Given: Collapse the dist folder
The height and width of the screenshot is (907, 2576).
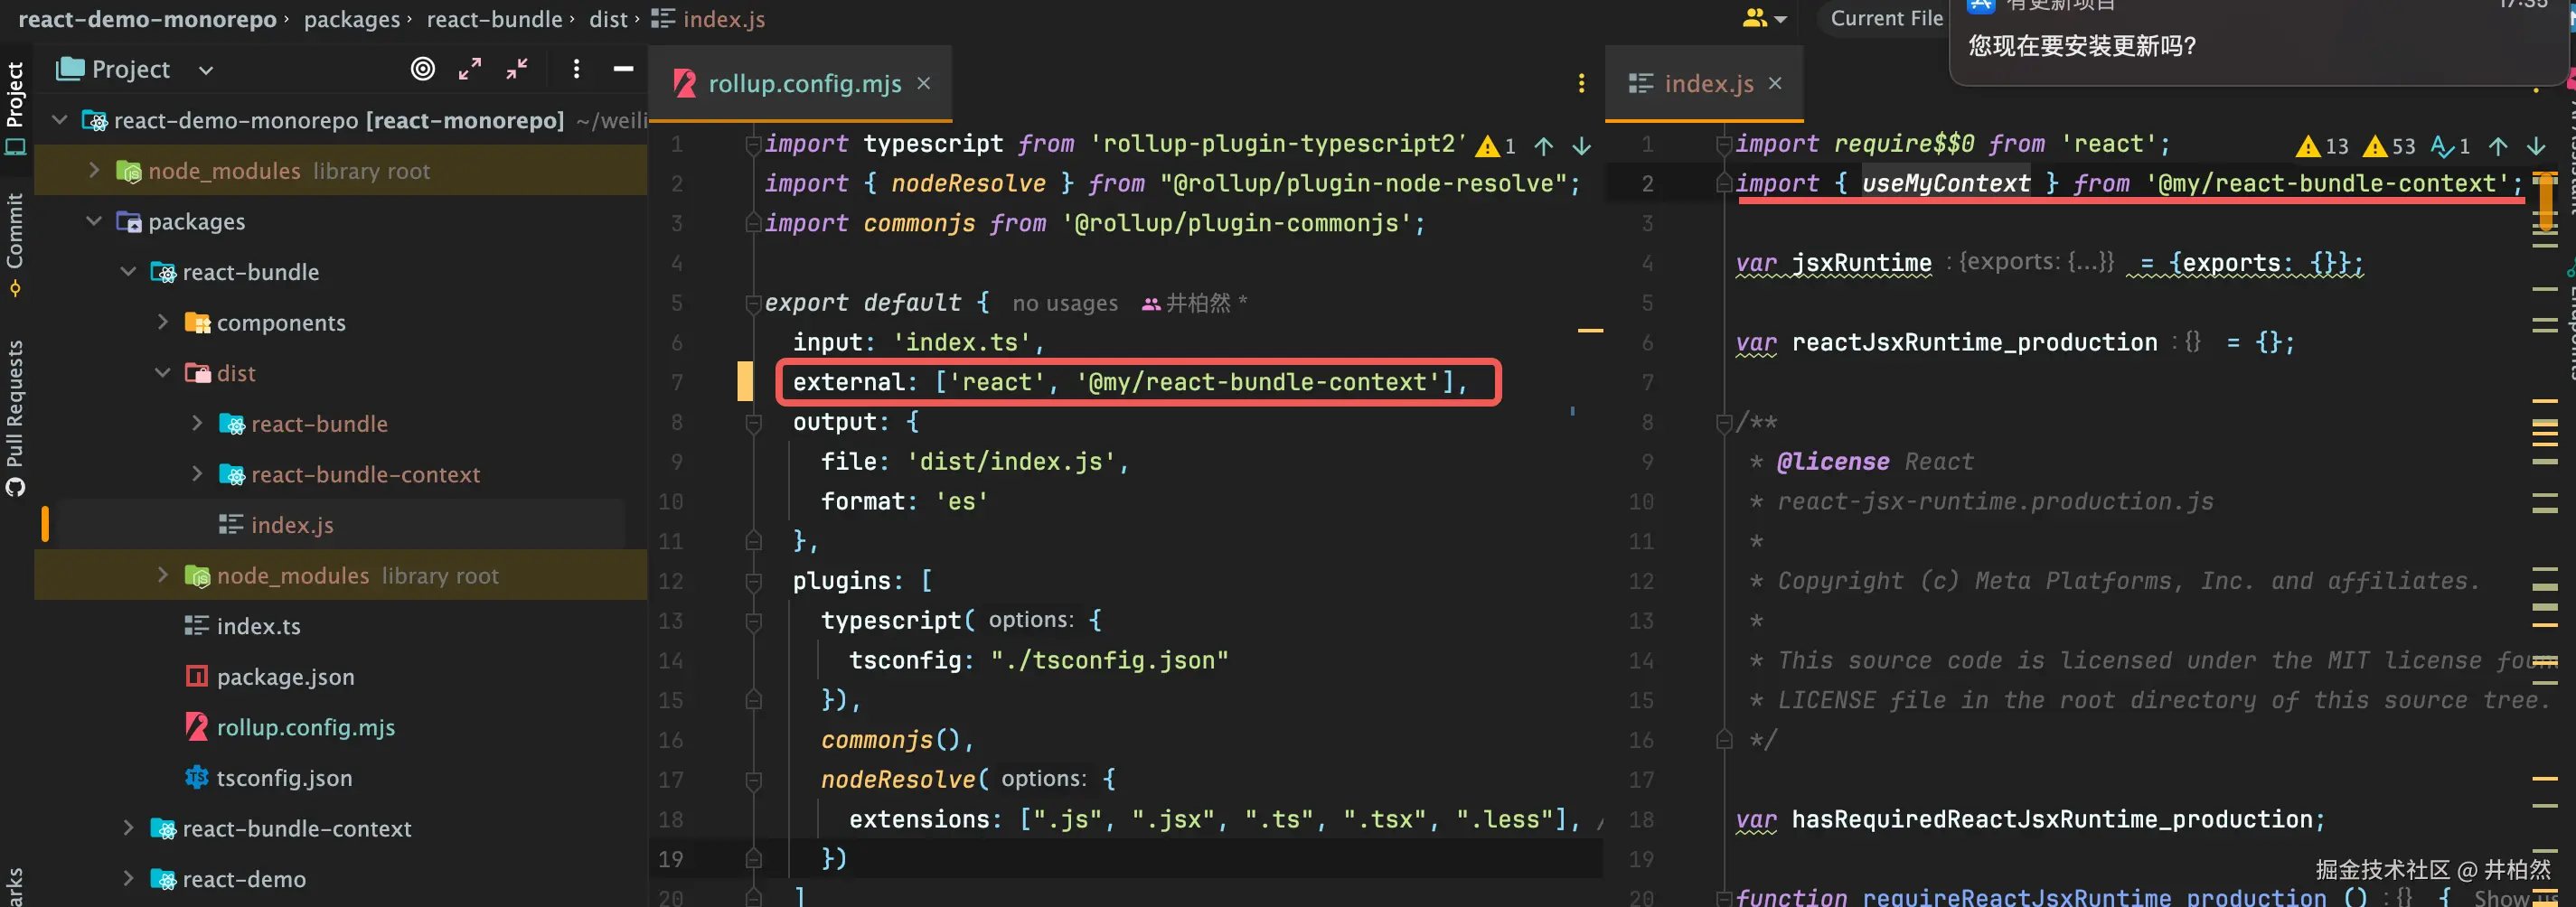Looking at the screenshot, I should (x=163, y=373).
